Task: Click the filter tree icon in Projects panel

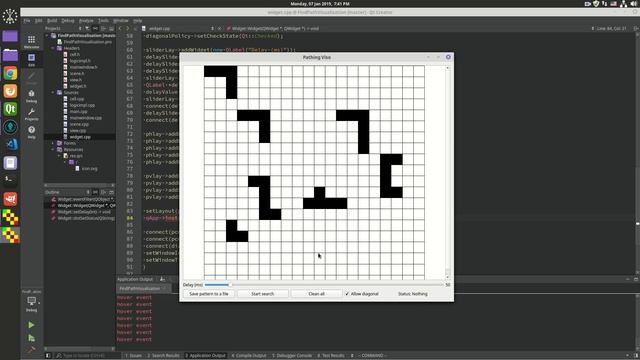Action: [x=87, y=29]
